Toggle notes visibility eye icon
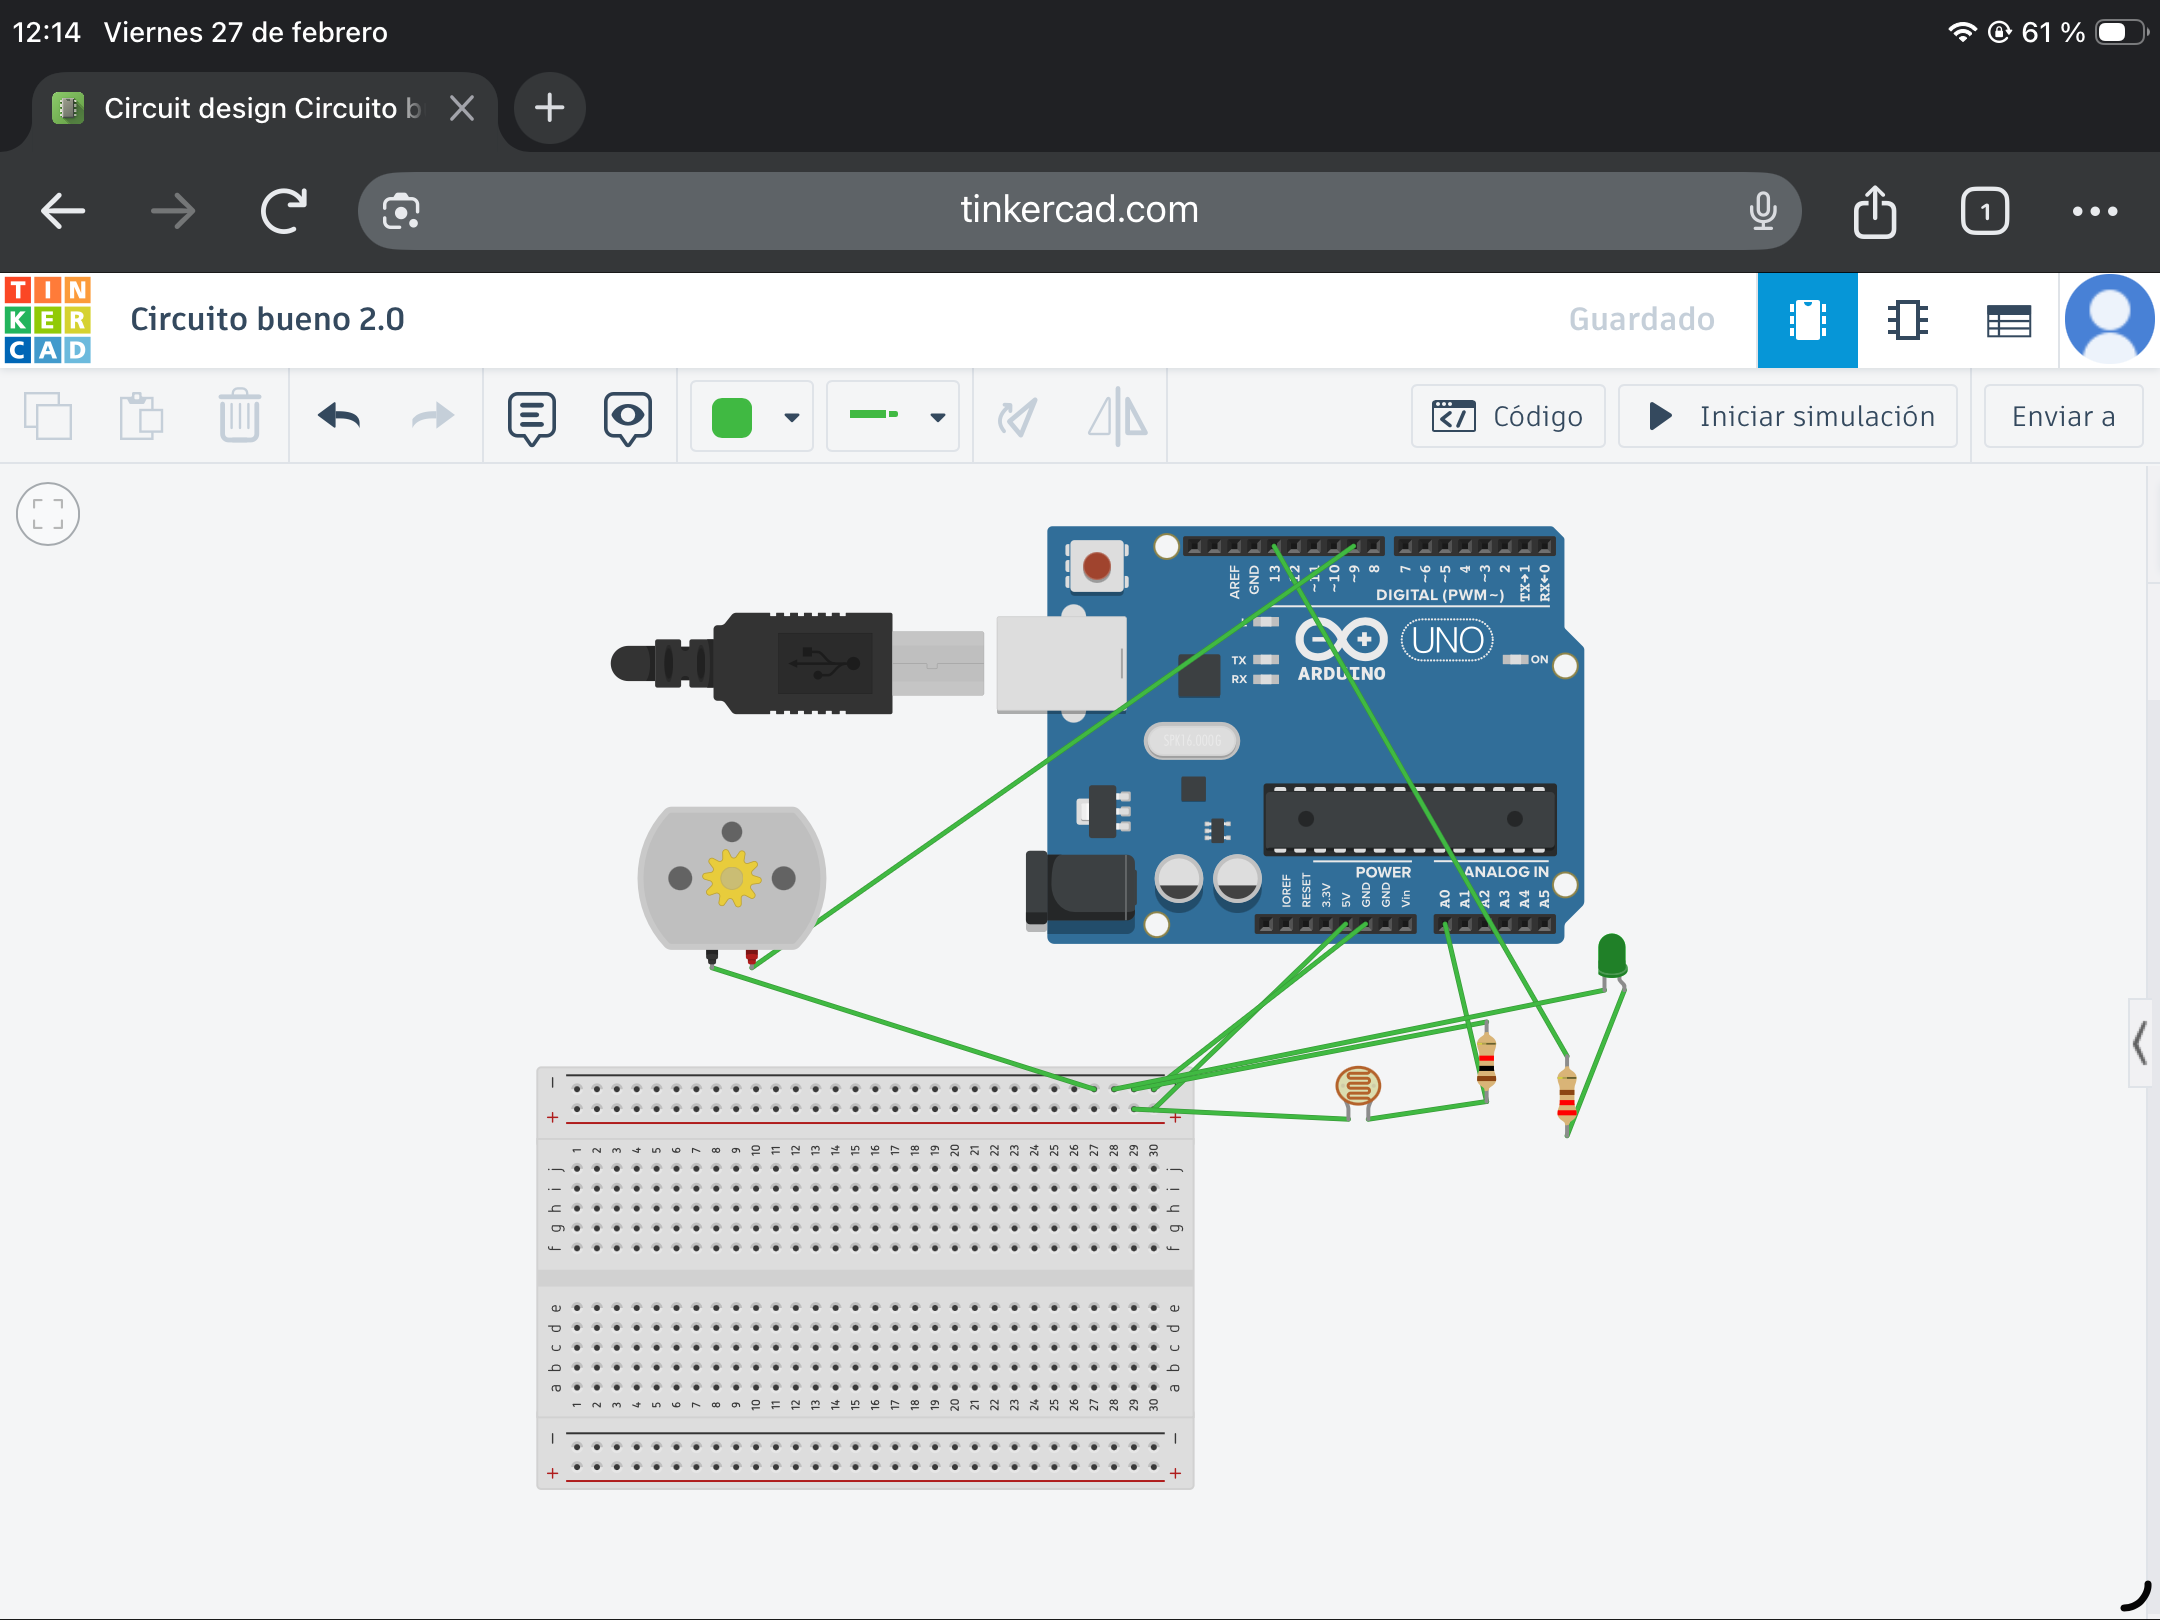The image size is (2160, 1620). (x=627, y=416)
